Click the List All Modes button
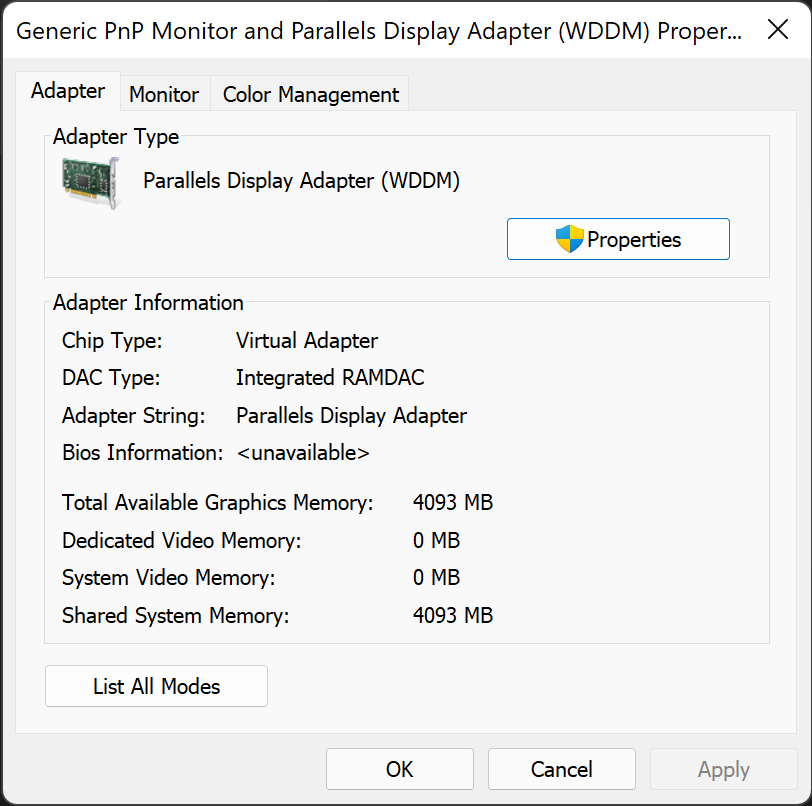This screenshot has width=812, height=806. 156,686
